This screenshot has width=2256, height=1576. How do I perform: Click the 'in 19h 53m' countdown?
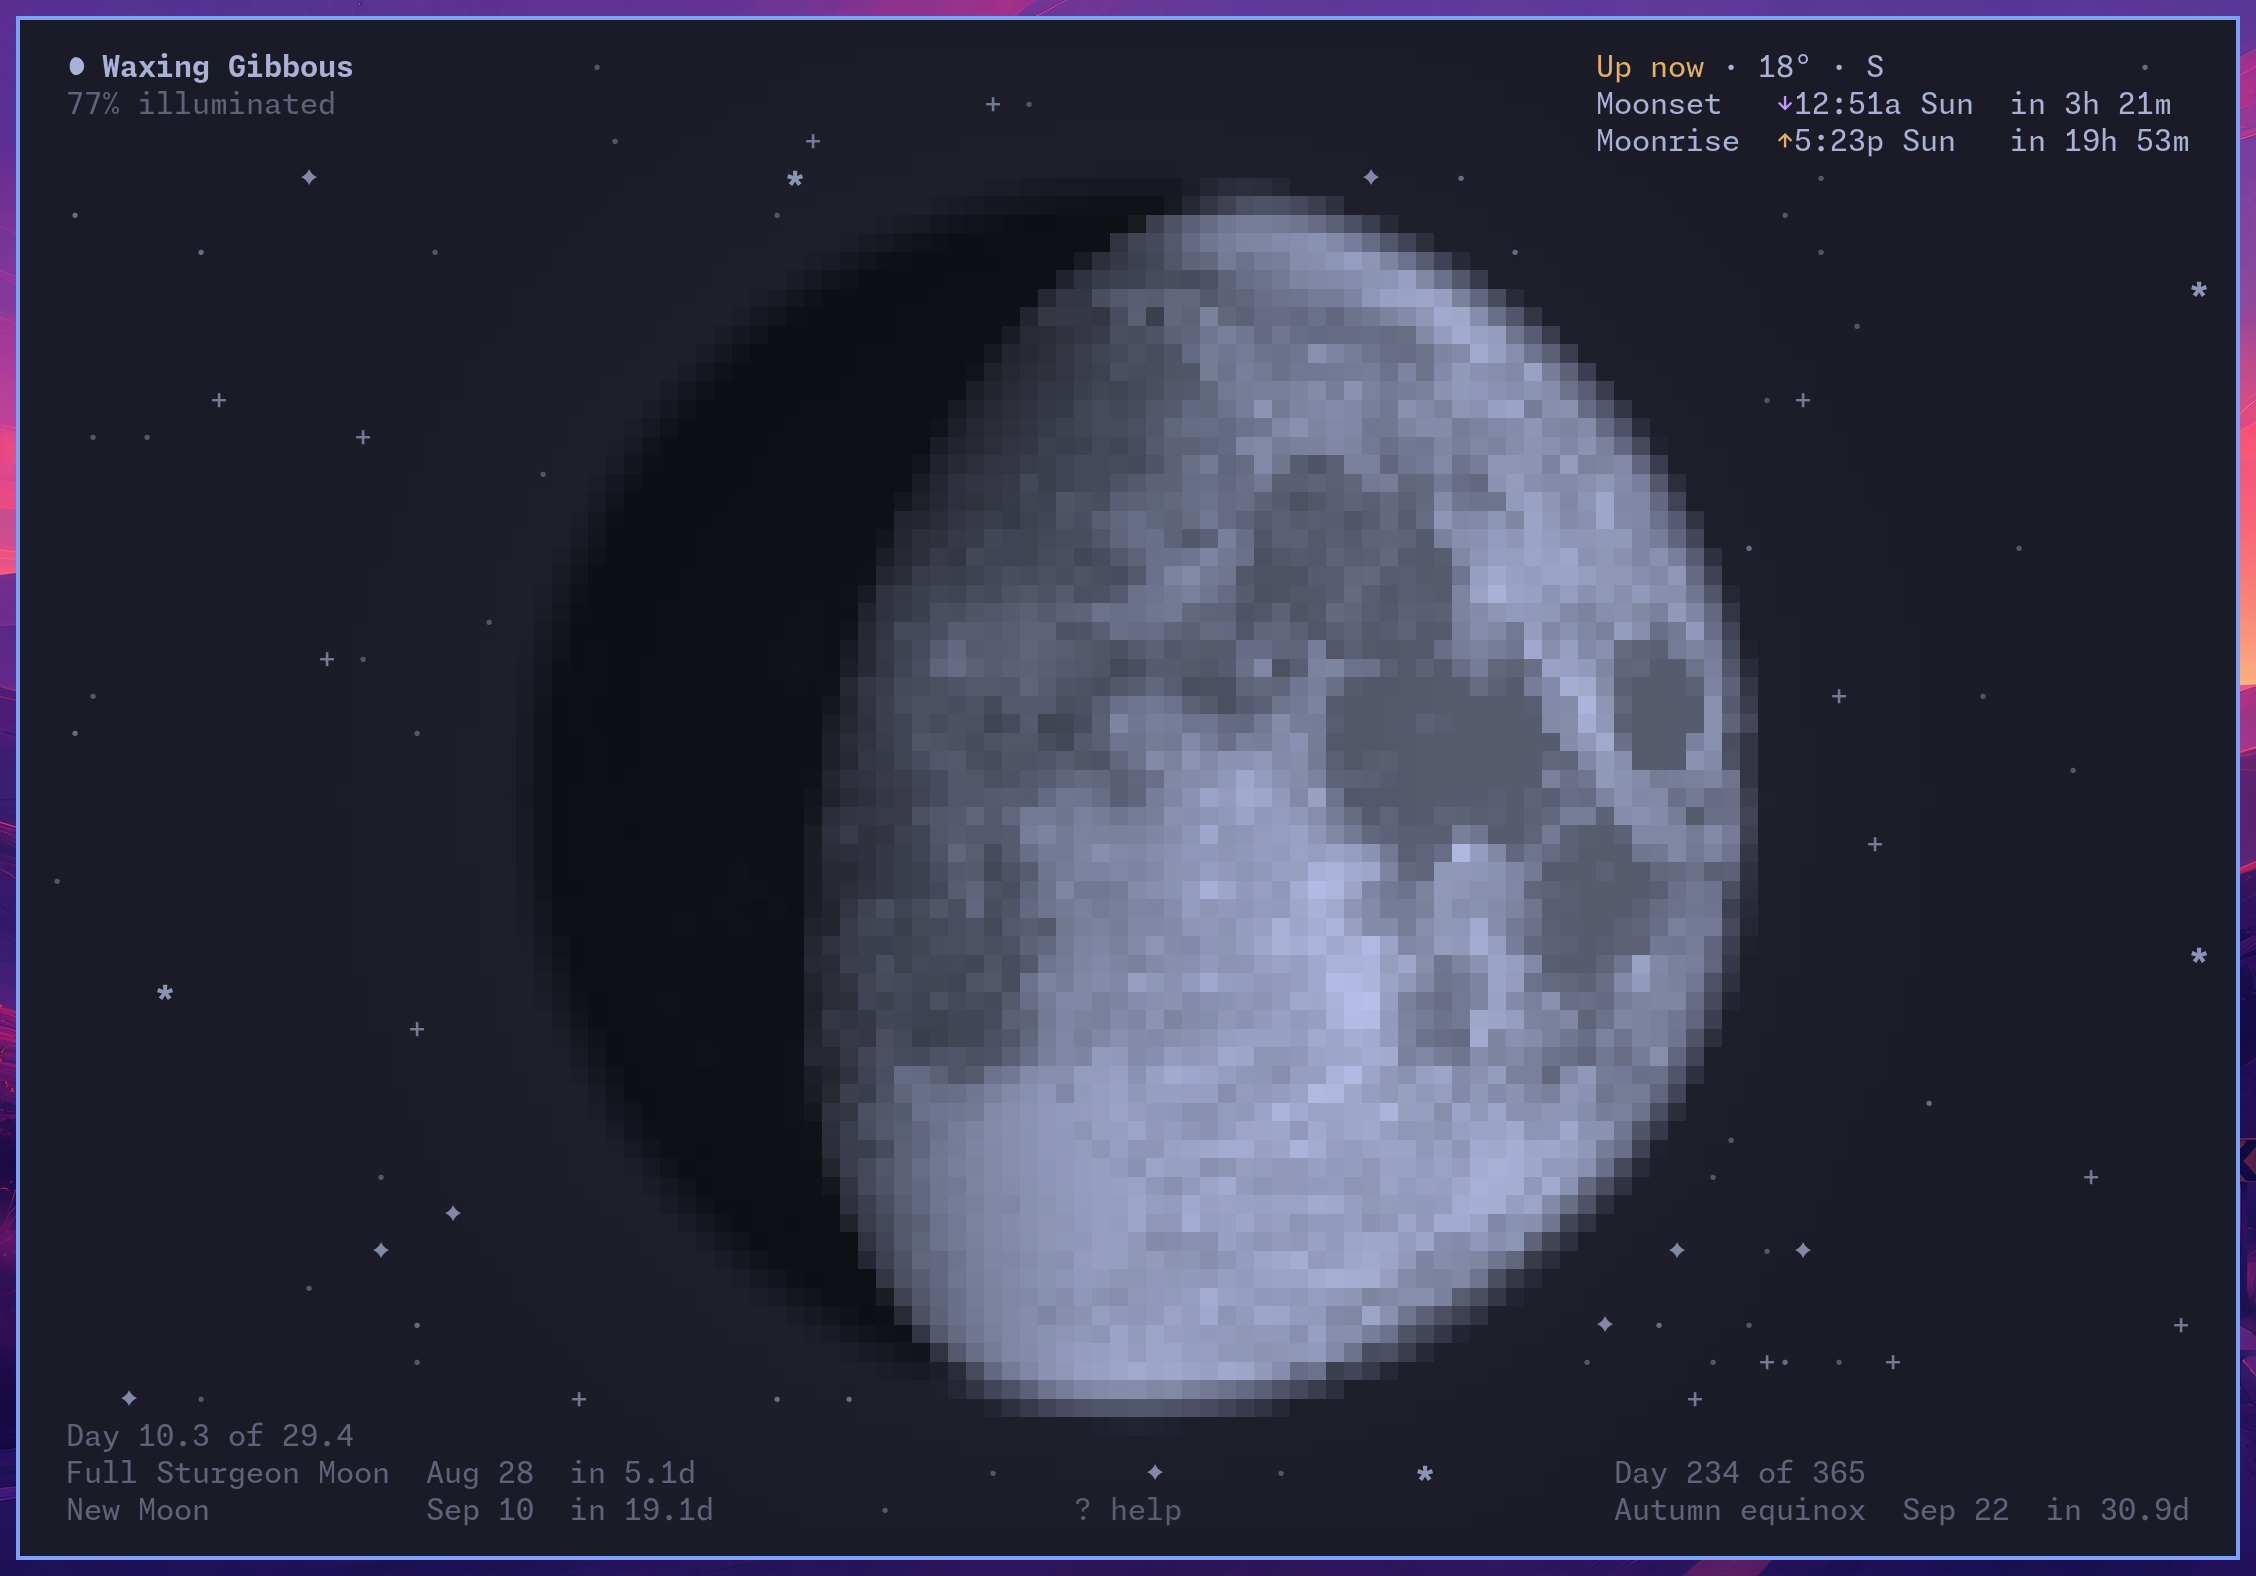2100,141
